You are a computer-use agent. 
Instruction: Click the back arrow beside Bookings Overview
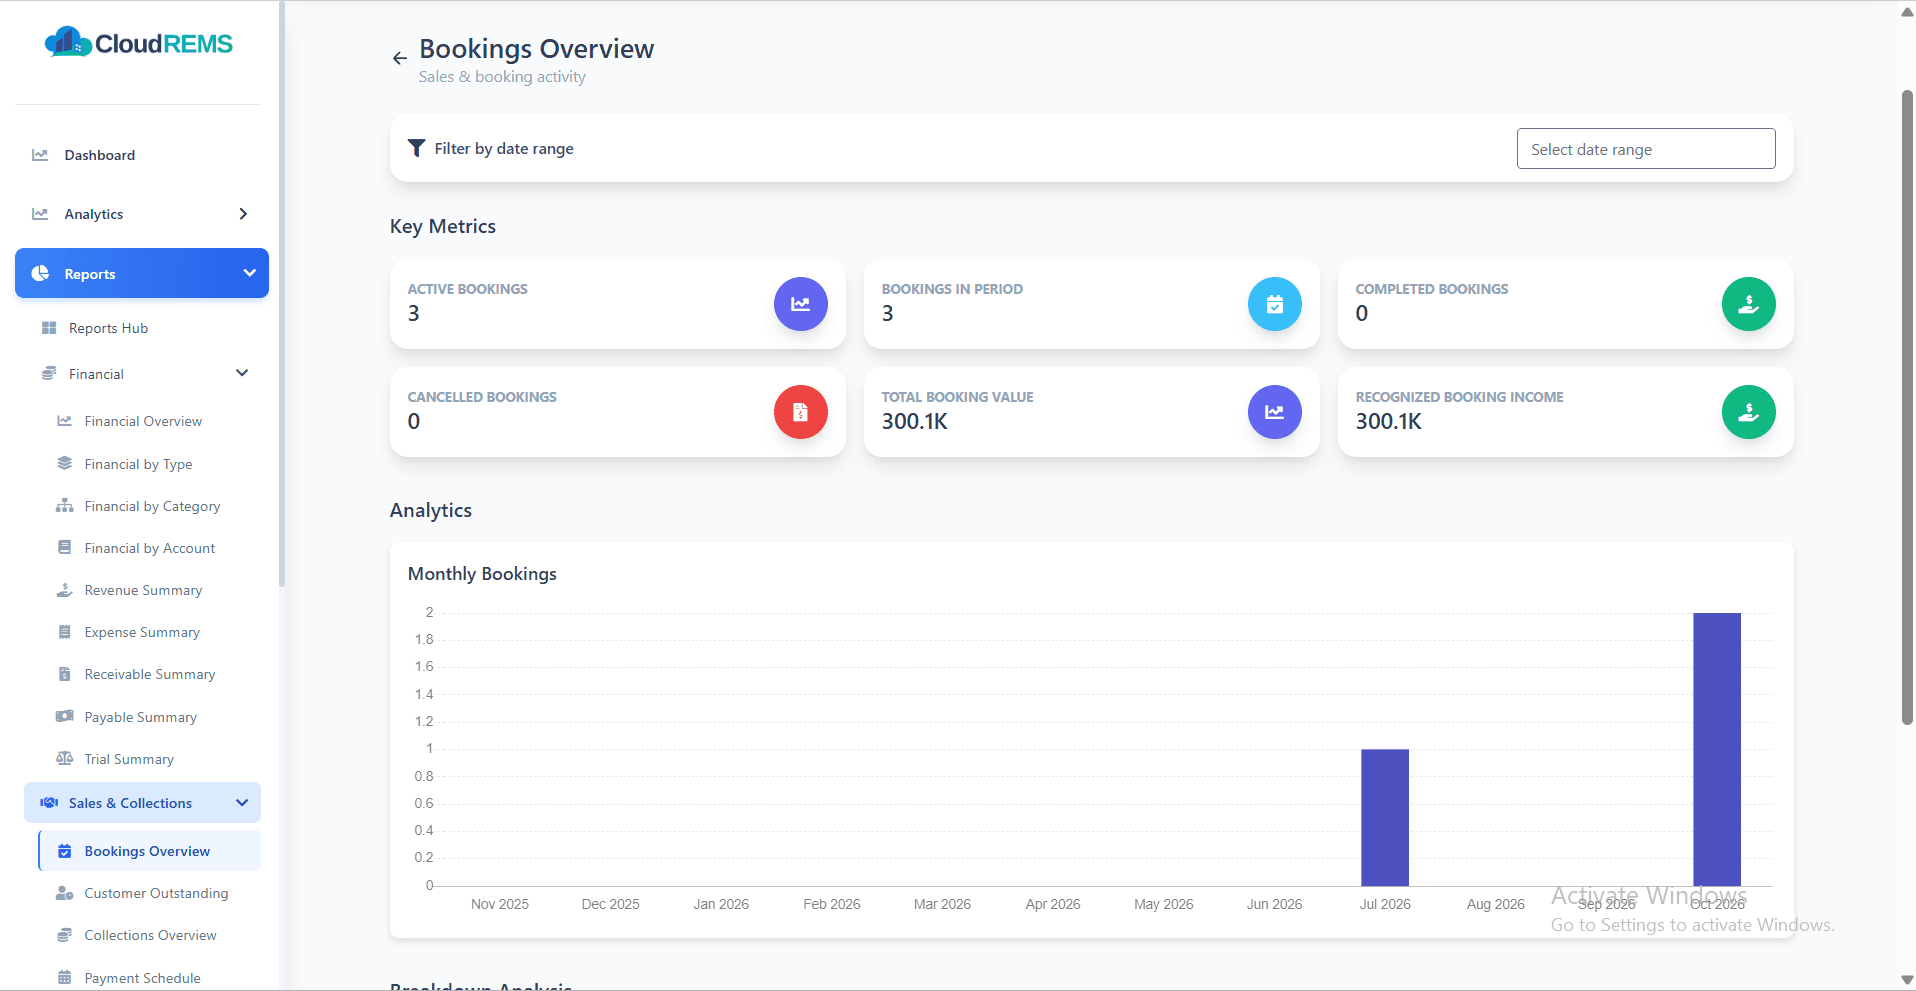click(x=399, y=58)
